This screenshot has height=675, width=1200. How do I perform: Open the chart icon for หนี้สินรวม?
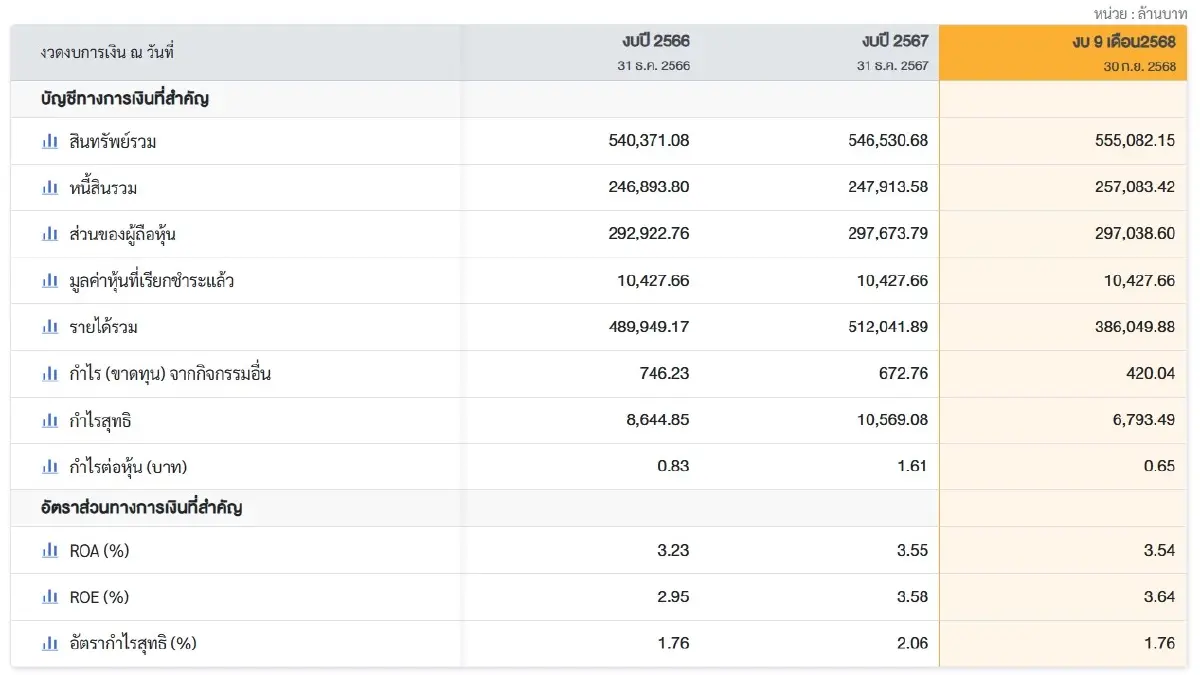tap(50, 188)
